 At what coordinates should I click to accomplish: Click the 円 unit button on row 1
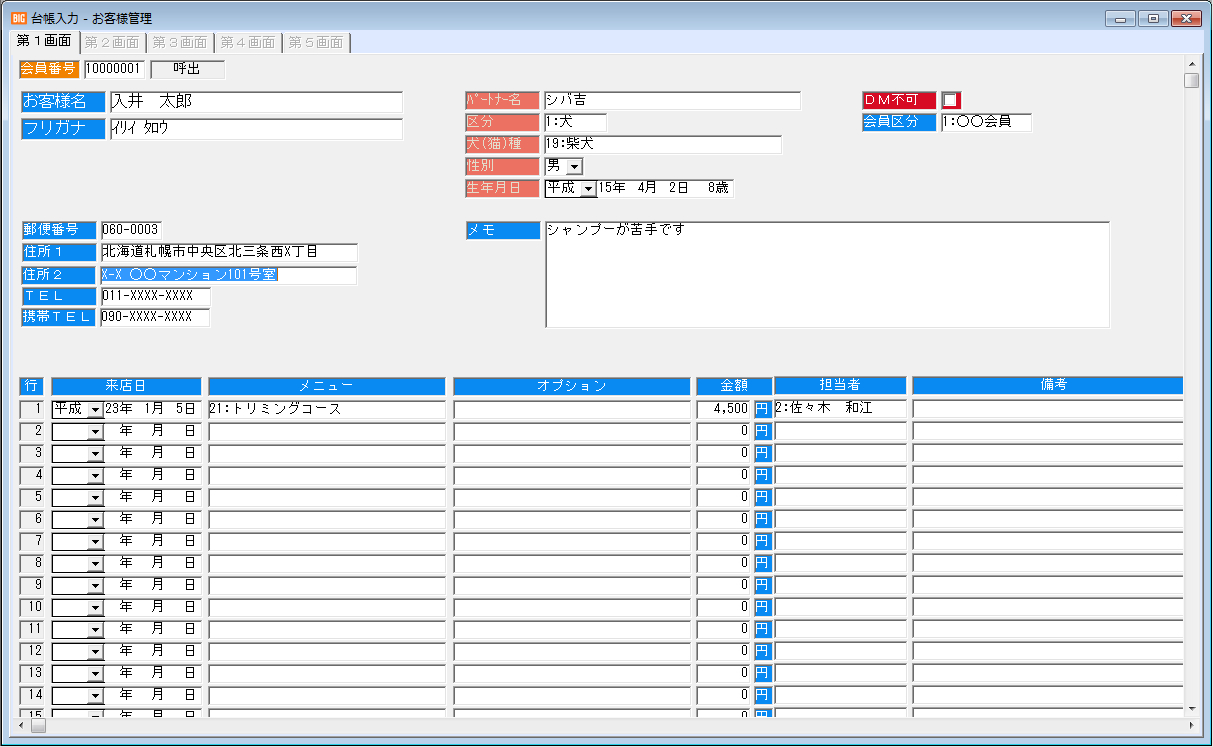[762, 409]
